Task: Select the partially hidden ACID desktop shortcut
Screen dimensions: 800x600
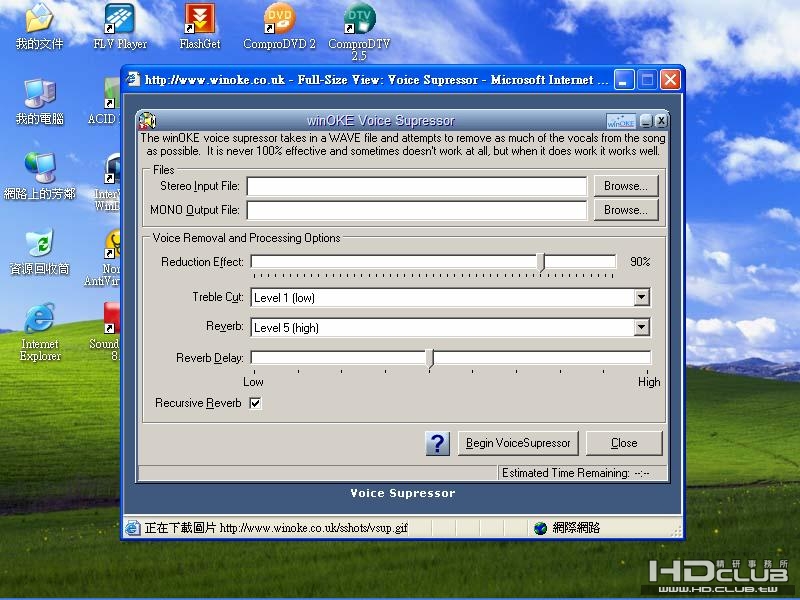Action: coord(105,102)
